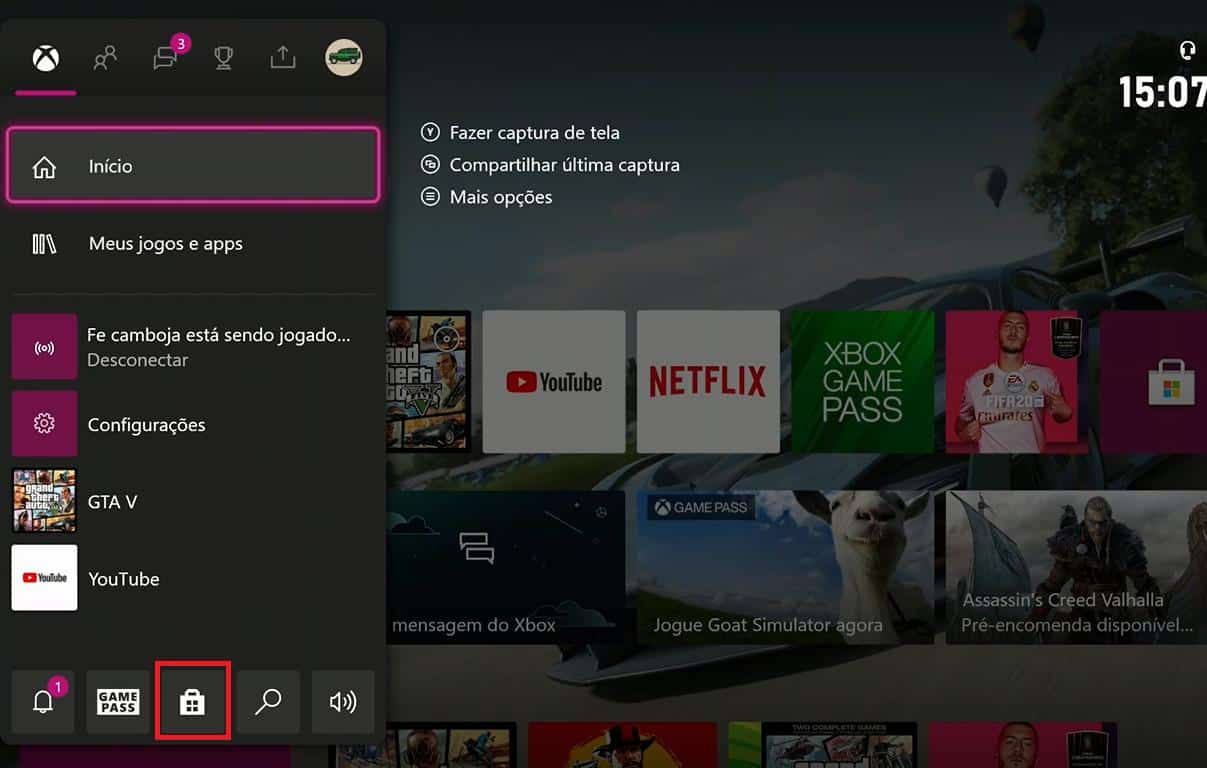Open the Capture and share tab

(283, 59)
